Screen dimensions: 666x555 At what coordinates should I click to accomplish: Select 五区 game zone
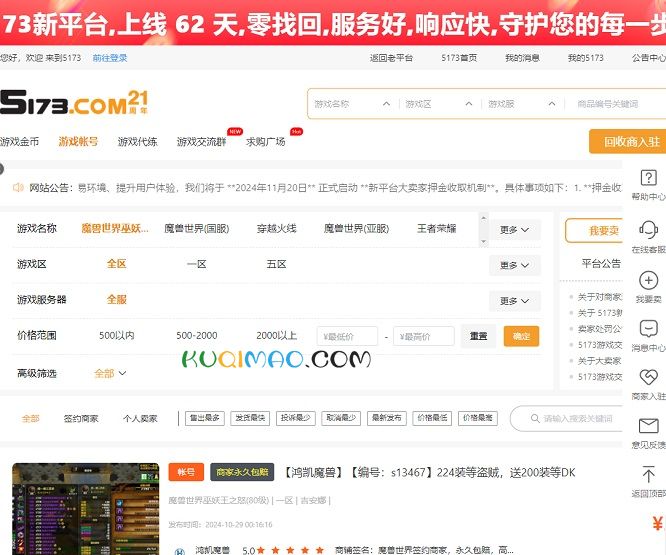click(277, 264)
